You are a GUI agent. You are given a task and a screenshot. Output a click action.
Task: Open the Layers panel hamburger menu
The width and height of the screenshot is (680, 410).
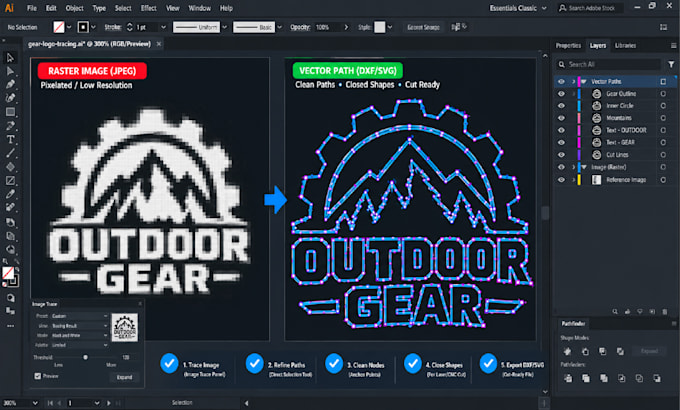(673, 46)
